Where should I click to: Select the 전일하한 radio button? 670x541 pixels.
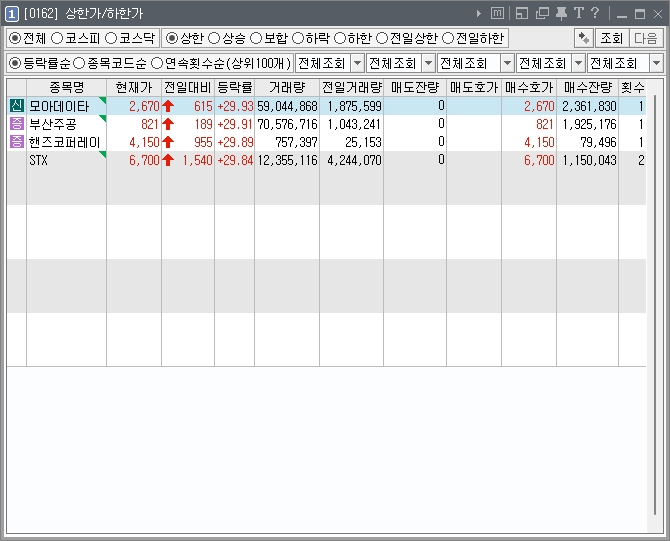447,38
